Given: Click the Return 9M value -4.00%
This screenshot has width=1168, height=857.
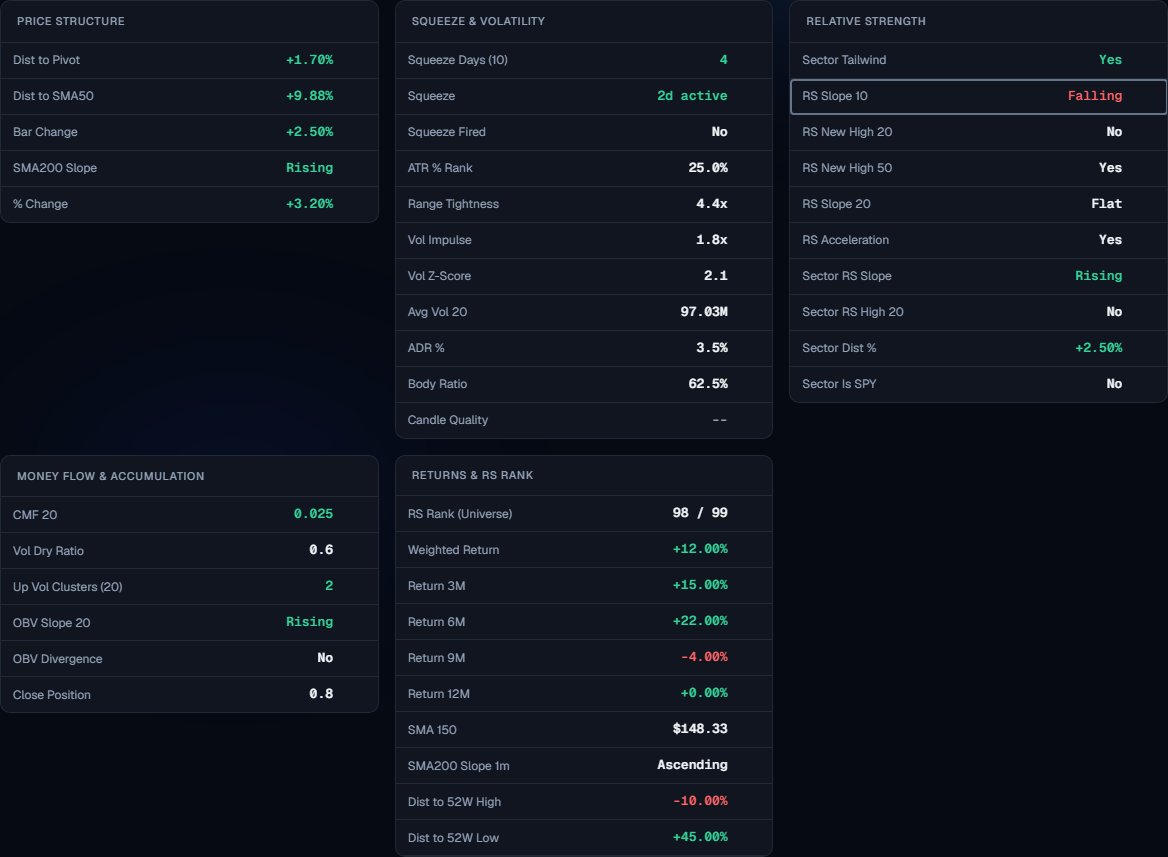Looking at the screenshot, I should click(x=704, y=657).
